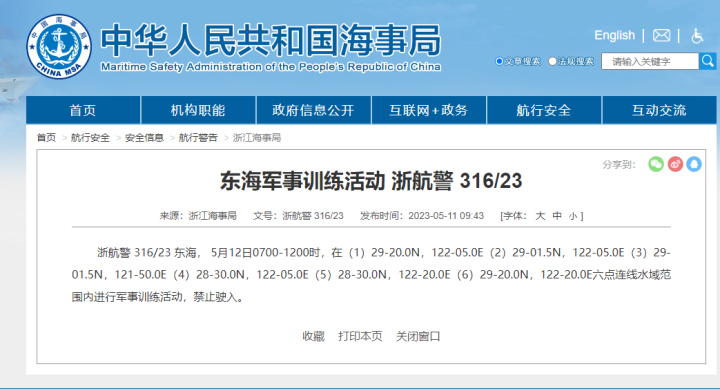Click the English language link

coord(614,35)
